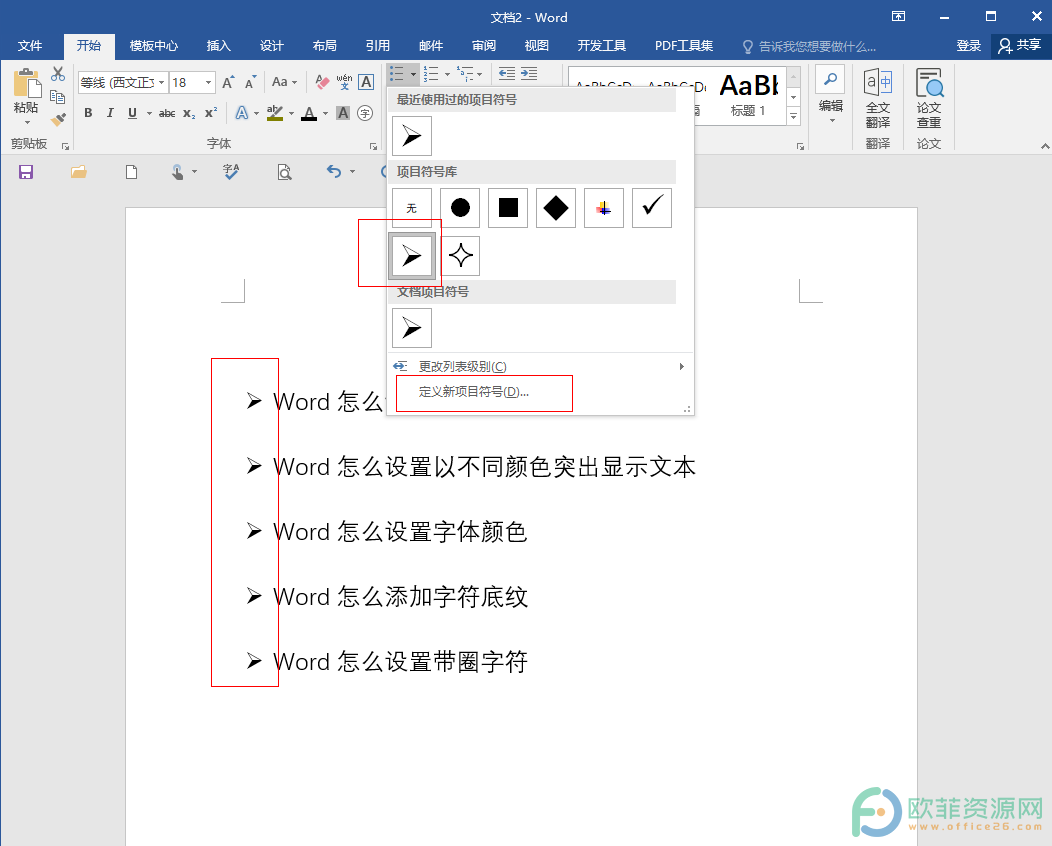
Task: Toggle character shading gray A
Action: (x=343, y=113)
